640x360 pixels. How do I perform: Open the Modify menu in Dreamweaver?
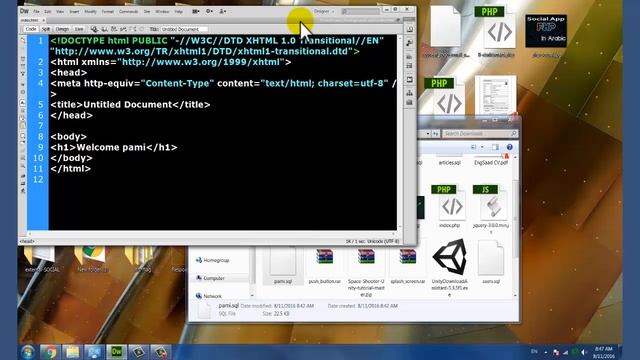pos(90,11)
